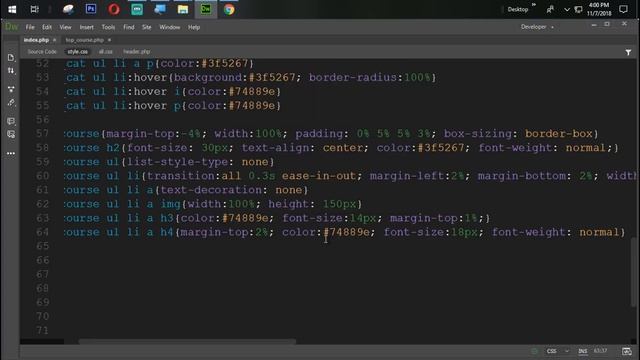Open the Developer workspace dropdown
Image resolution: width=640 pixels, height=360 pixels.
pos(537,27)
